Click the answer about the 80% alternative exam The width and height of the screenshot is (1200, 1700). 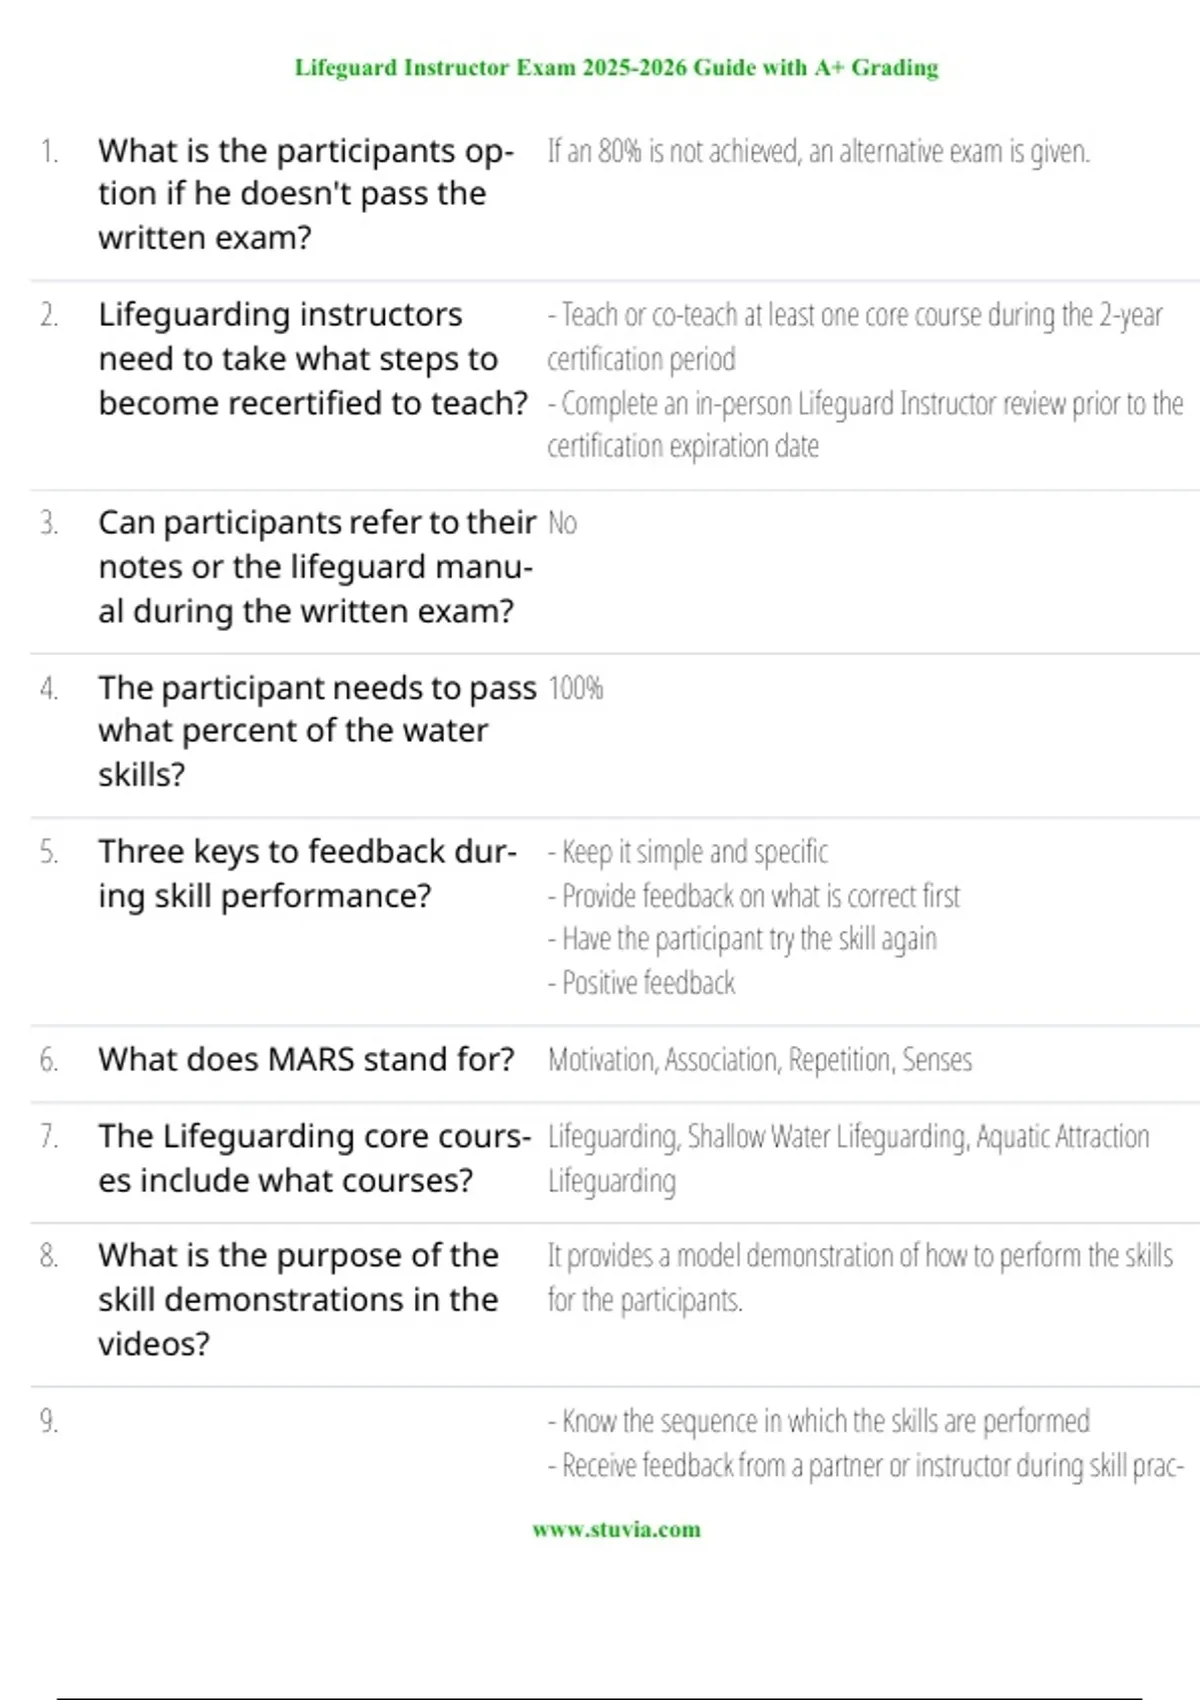[818, 151]
